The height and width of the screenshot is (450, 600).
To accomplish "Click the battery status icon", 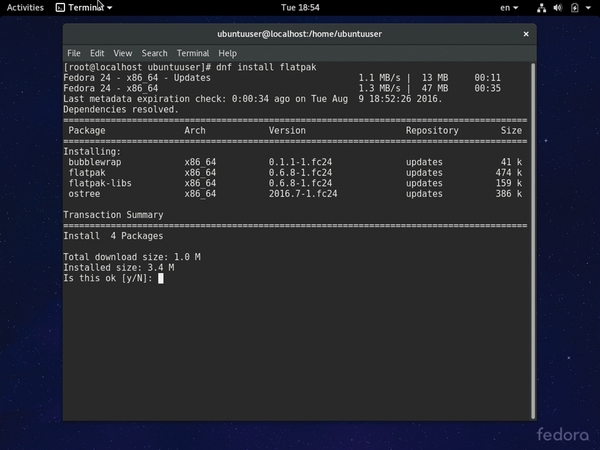I will [576, 7].
